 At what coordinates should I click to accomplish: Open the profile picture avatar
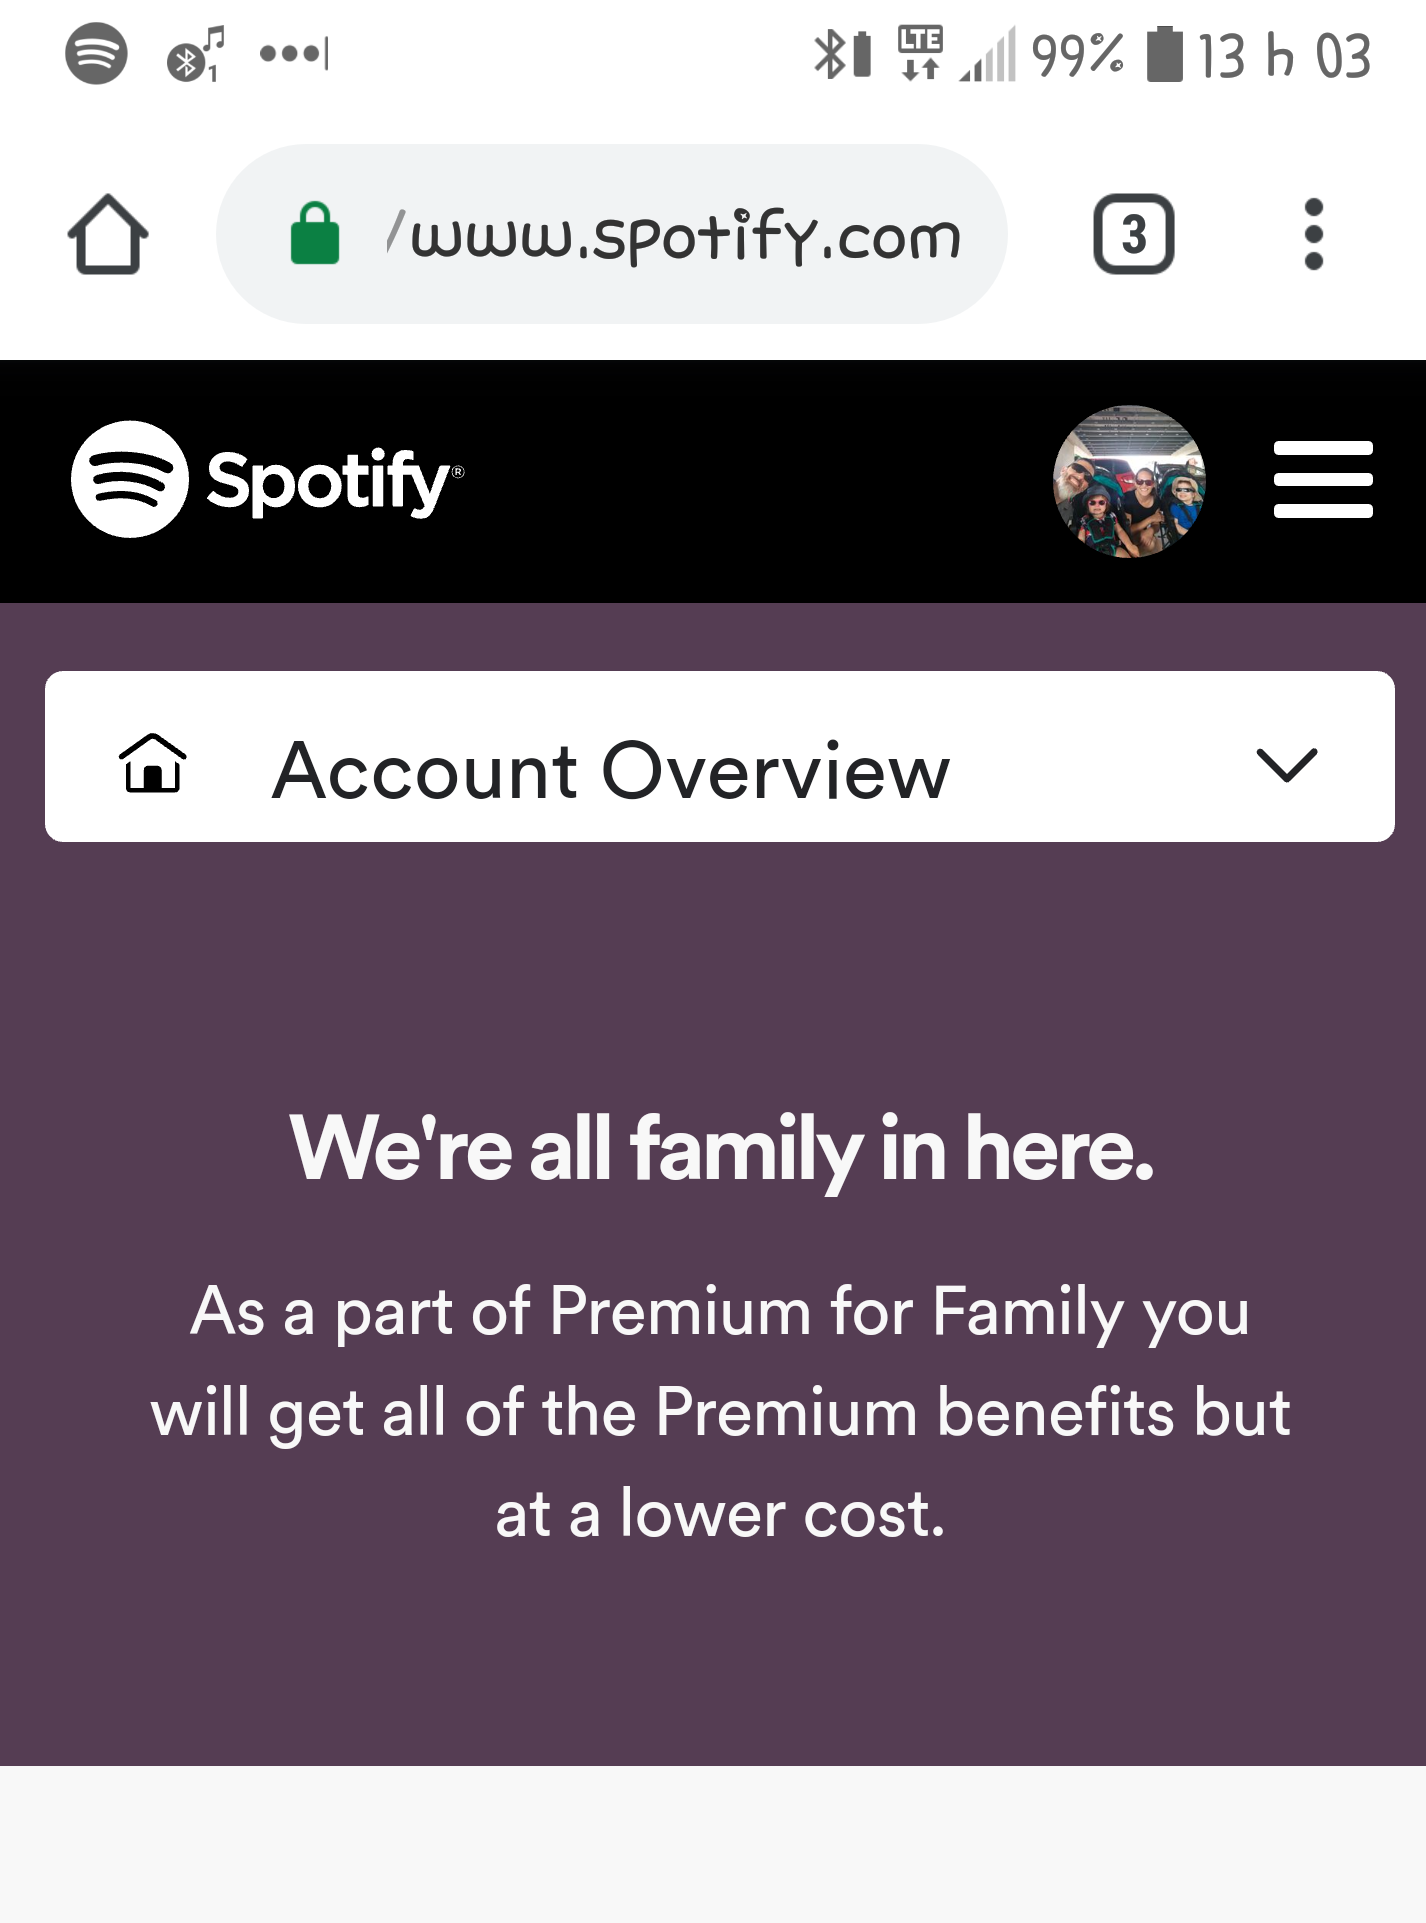pyautogui.click(x=1129, y=481)
